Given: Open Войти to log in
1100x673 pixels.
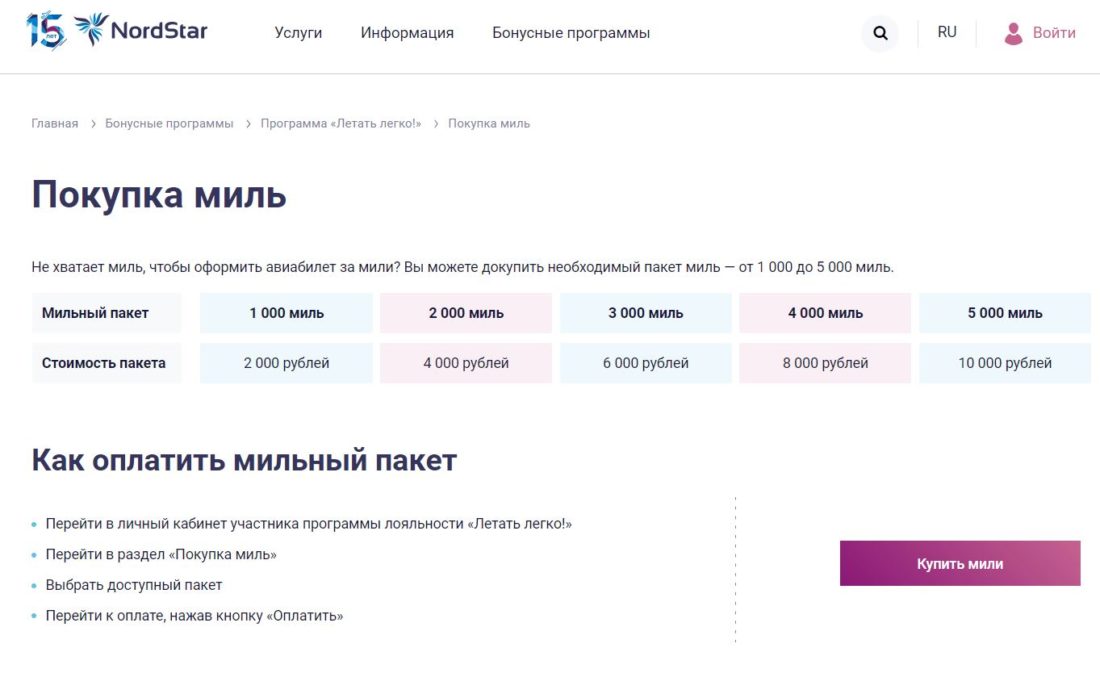Looking at the screenshot, I should point(1050,32).
